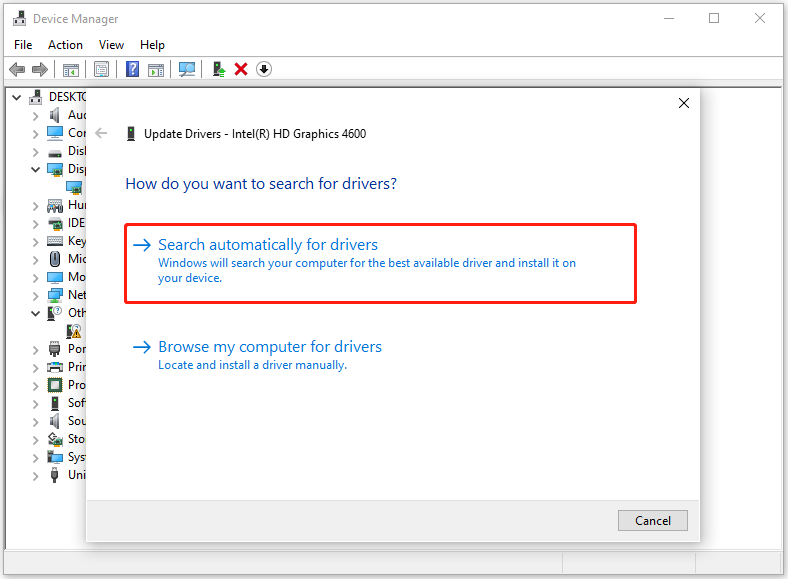Click the dialog's back arrow
Screen dimensions: 788x579
(102, 133)
